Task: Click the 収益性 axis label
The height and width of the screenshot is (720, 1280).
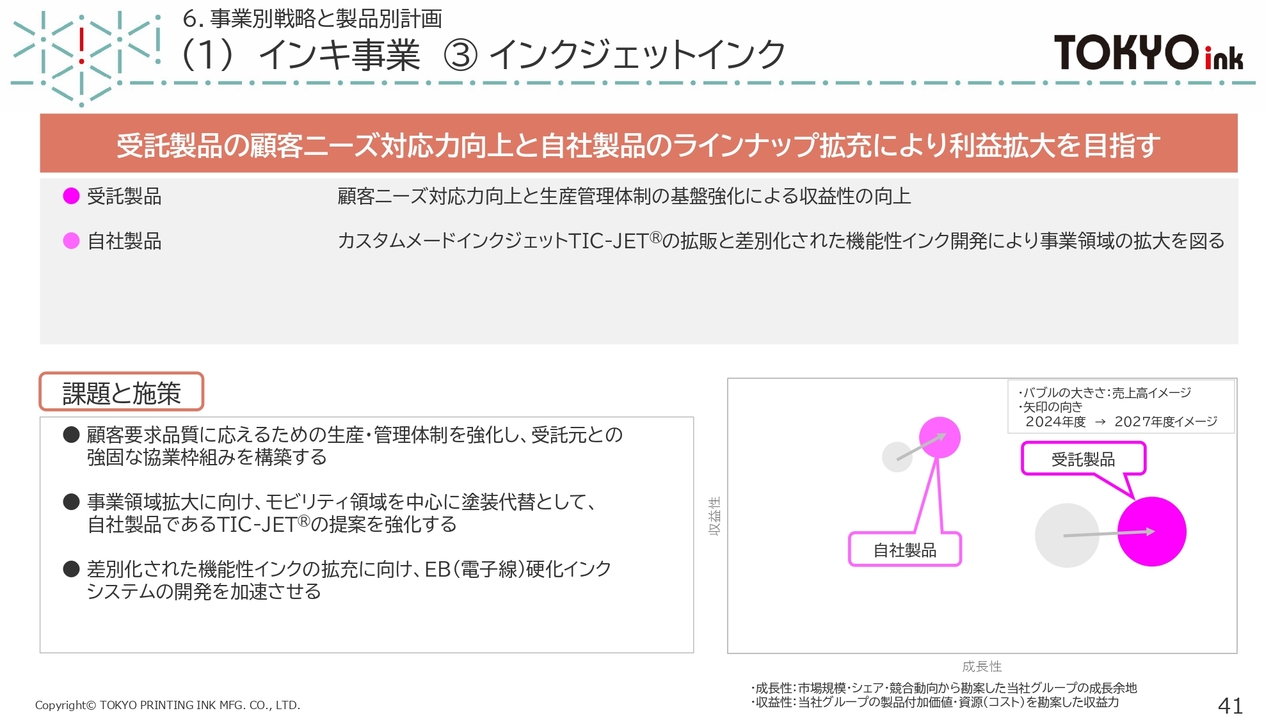Action: [x=715, y=515]
